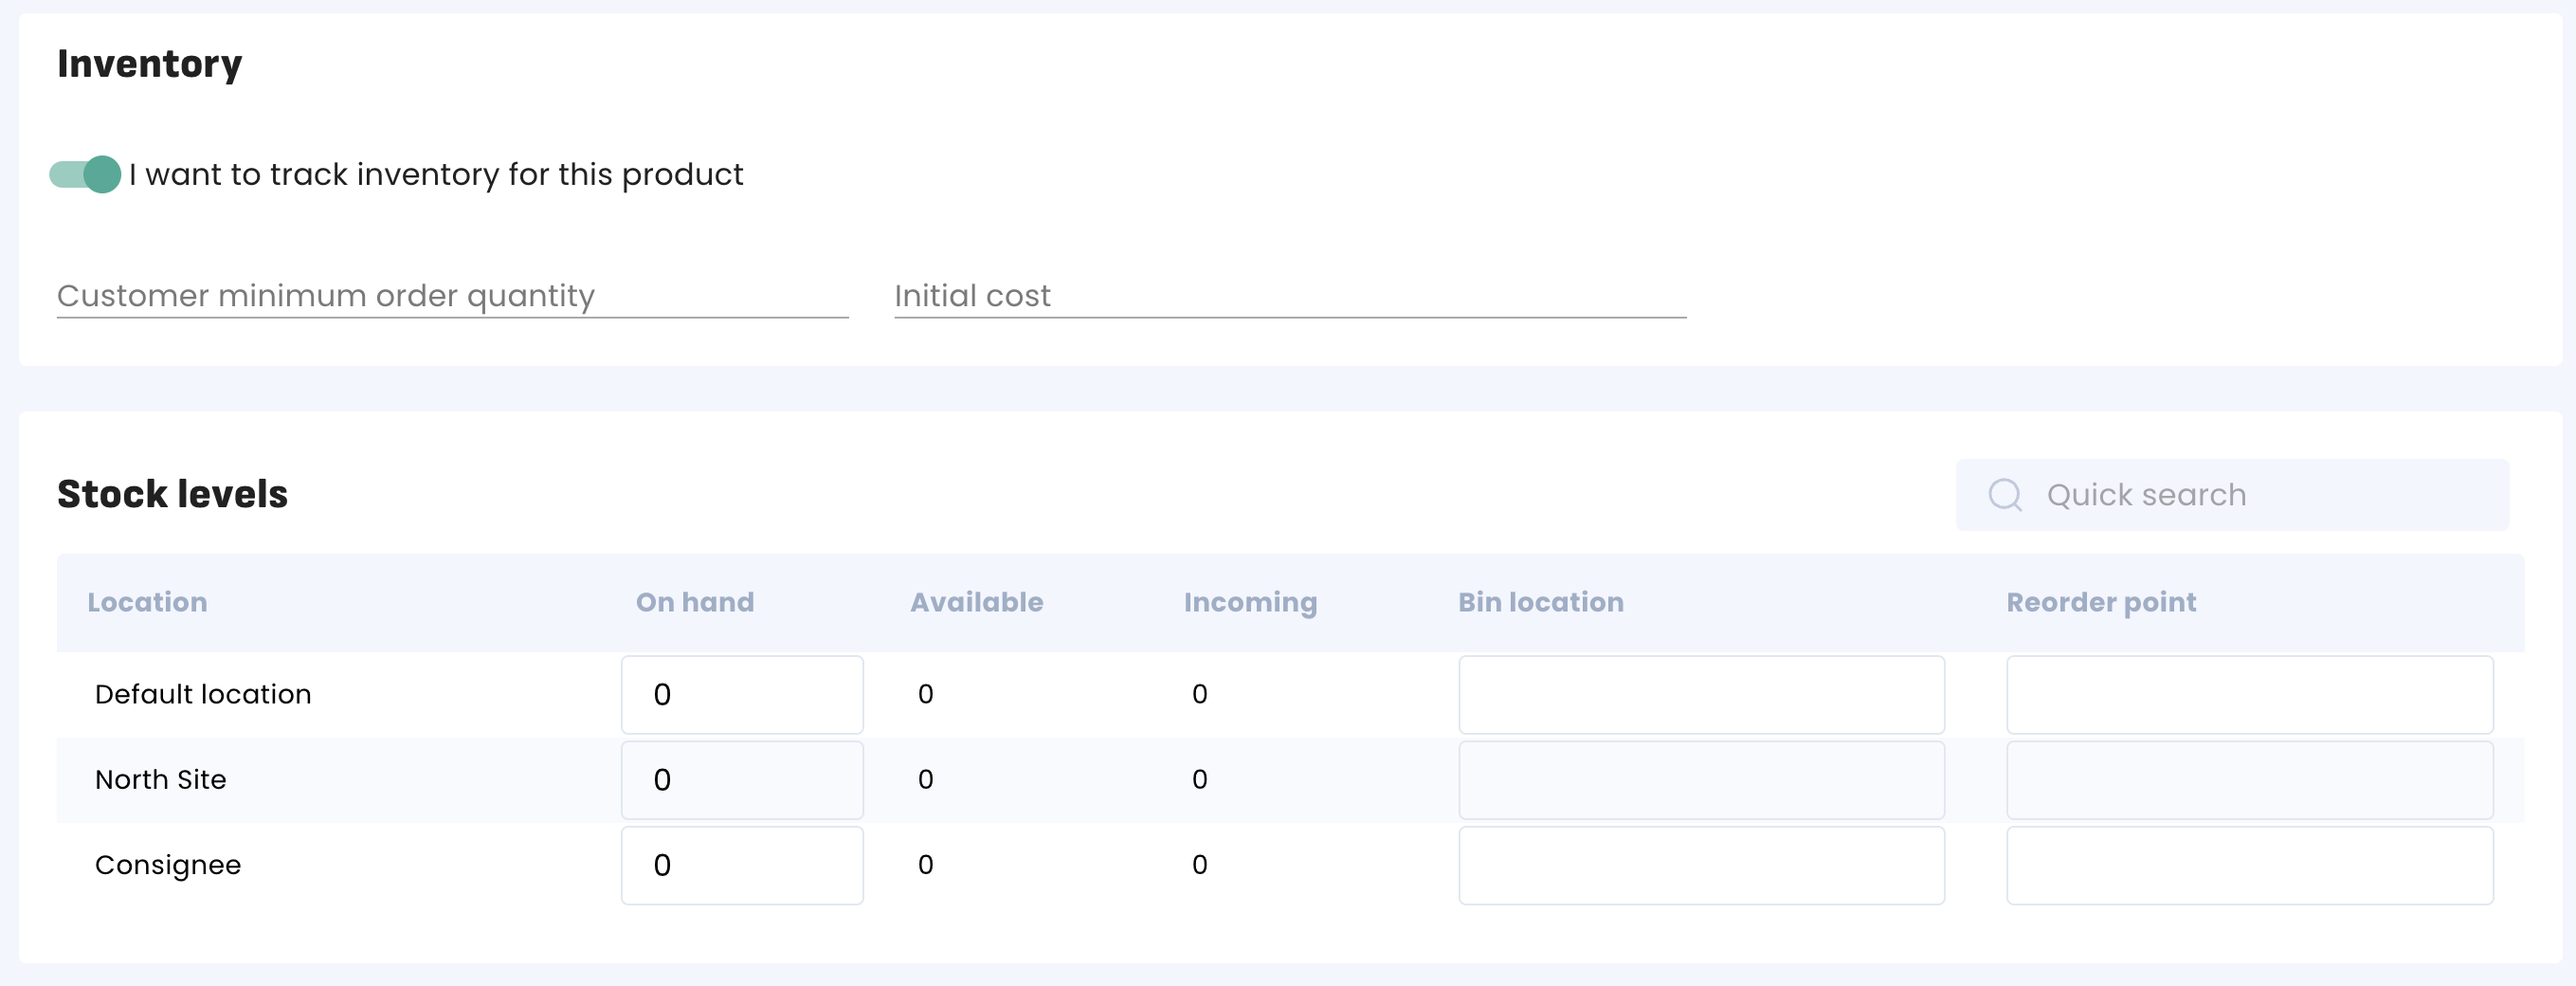Click Bin location field for Default location

[x=1701, y=695]
